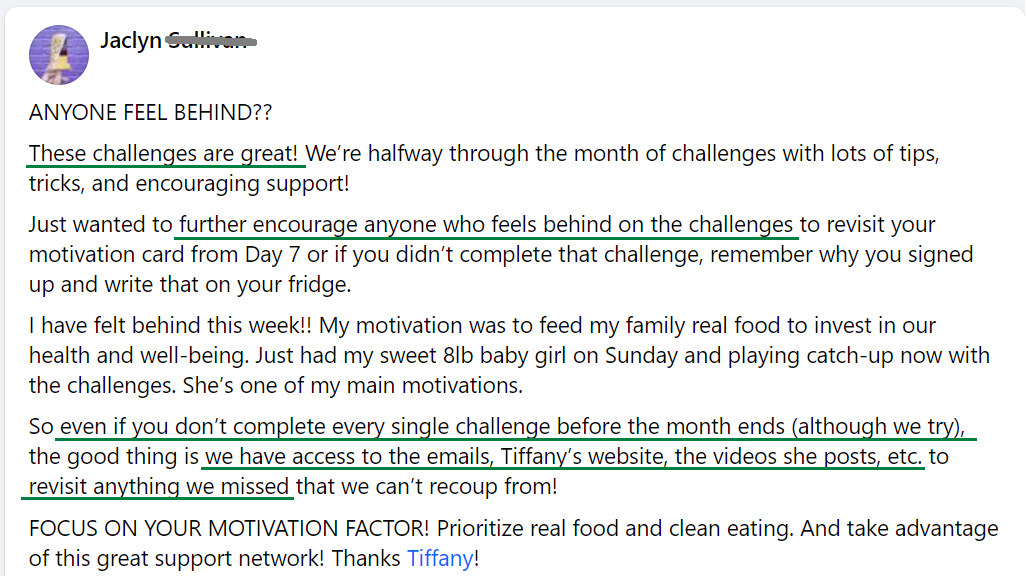The height and width of the screenshot is (576, 1027).
Task: Click underlined phrase "These challenges are great!"
Action: tap(165, 154)
